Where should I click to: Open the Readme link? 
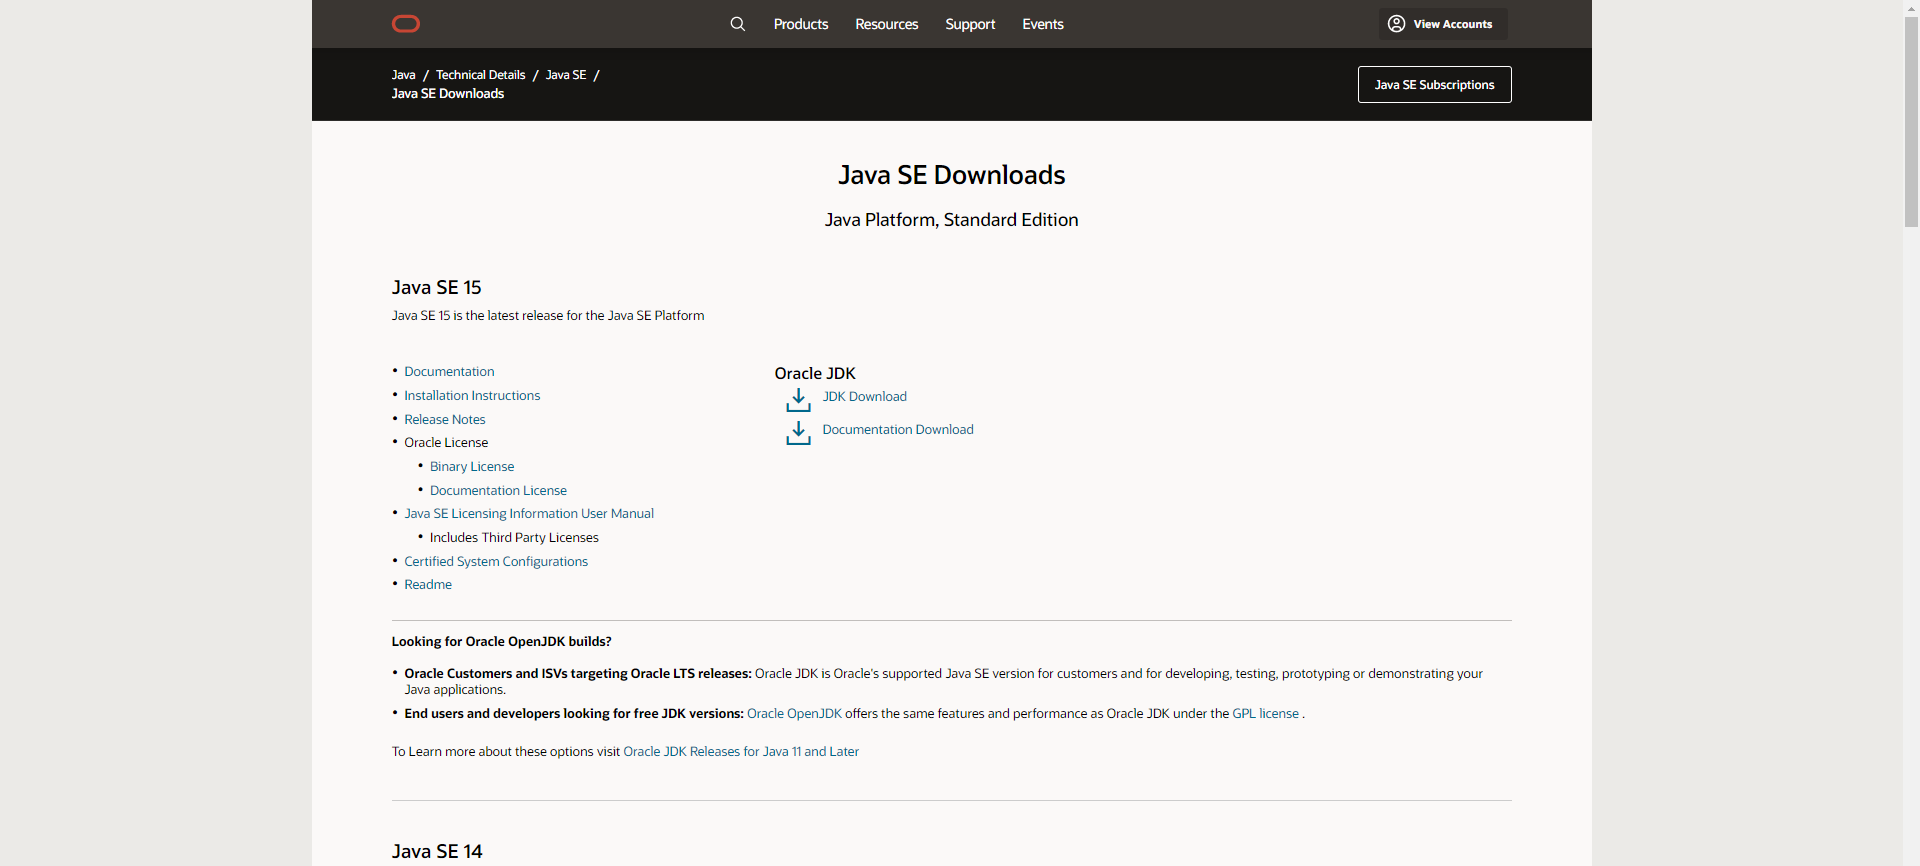(428, 585)
